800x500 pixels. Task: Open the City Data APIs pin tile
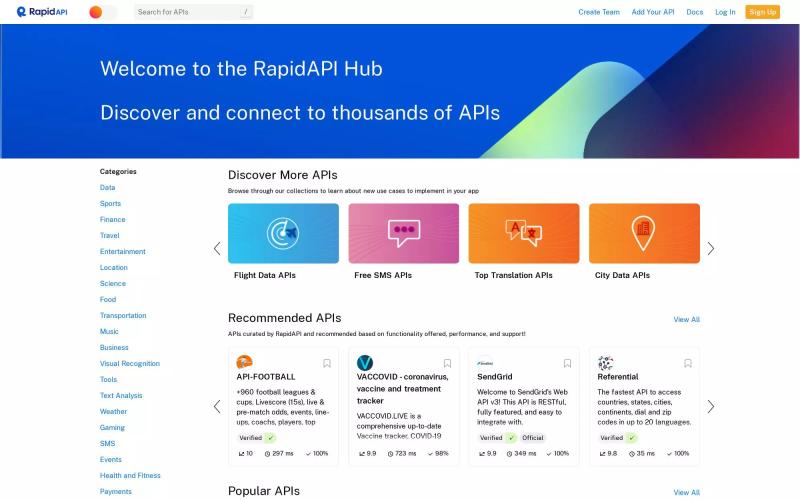pos(644,233)
